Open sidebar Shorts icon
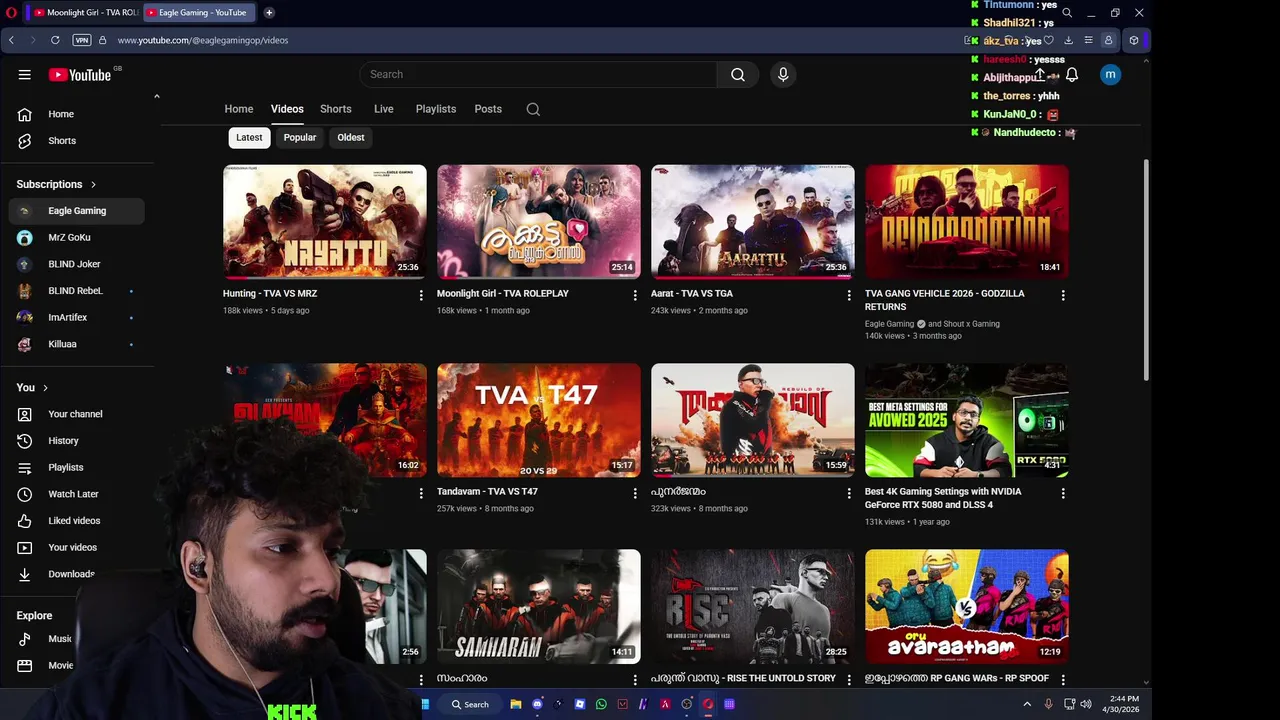This screenshot has width=1280, height=720. click(x=25, y=141)
